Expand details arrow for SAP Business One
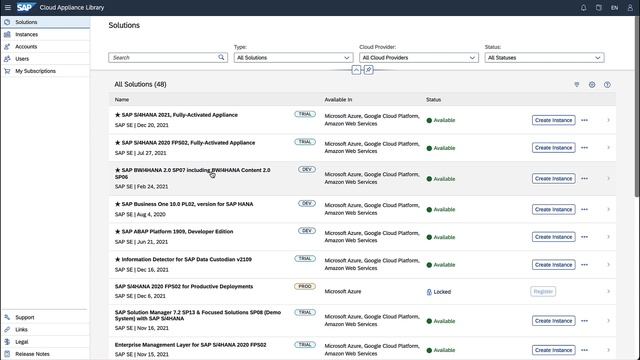Image resolution: width=640 pixels, height=360 pixels. [x=608, y=209]
